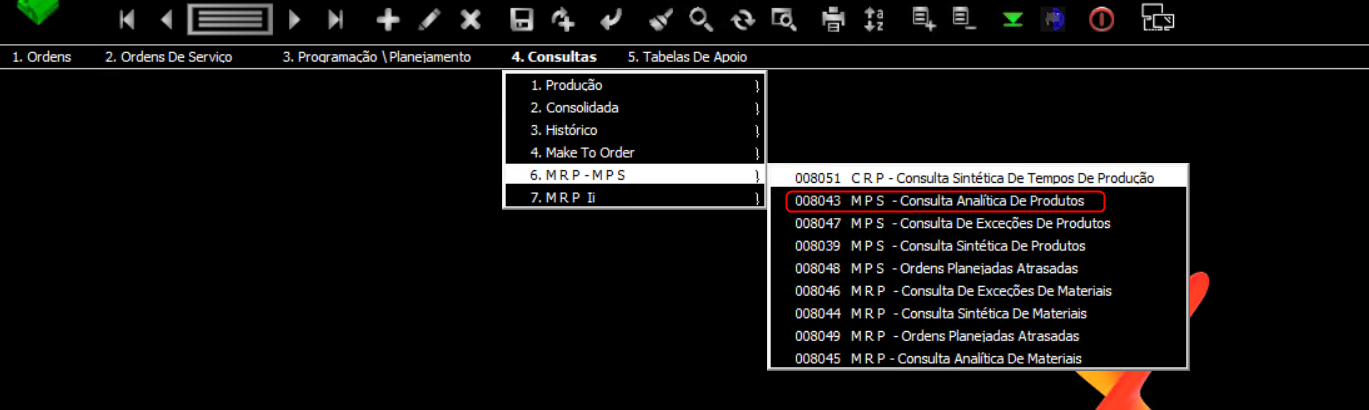The height and width of the screenshot is (410, 1369).
Task: Open the 5. Tabelas De Apoio menu
Action: click(687, 57)
